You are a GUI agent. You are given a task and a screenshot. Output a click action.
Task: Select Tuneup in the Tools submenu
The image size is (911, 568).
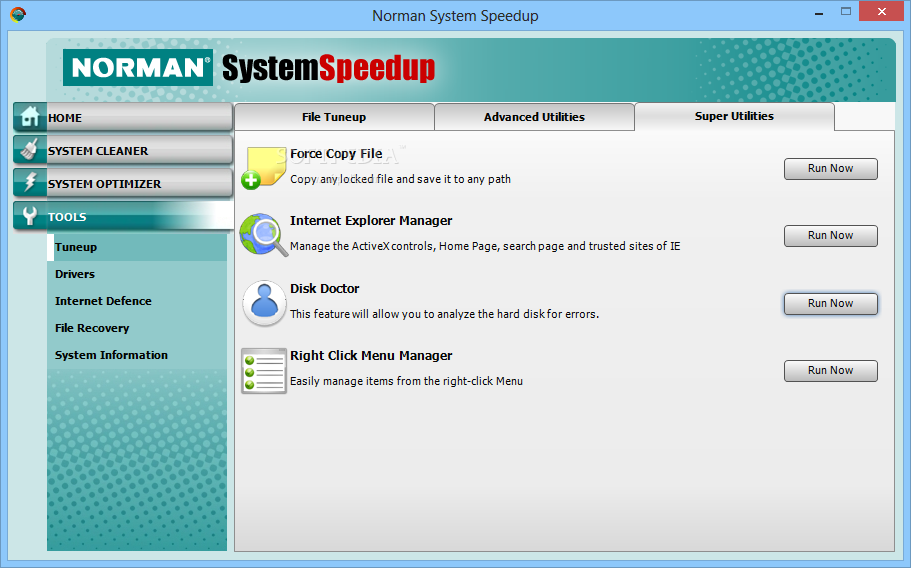137,247
